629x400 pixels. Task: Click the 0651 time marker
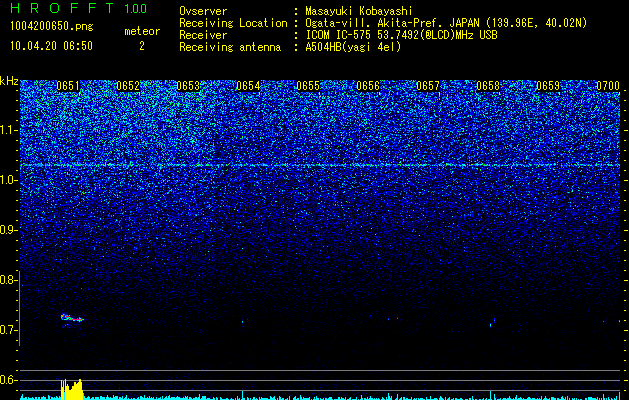point(68,86)
